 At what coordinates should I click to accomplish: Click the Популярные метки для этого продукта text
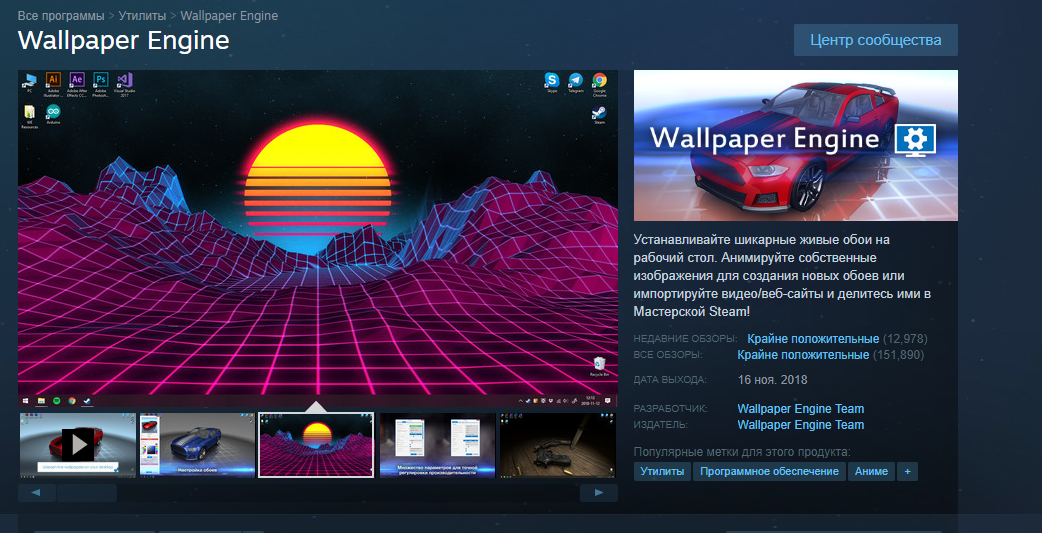pyautogui.click(x=742, y=452)
